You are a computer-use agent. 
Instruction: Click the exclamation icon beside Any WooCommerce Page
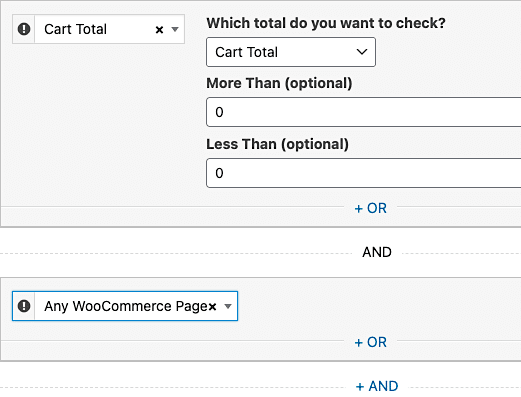point(24,306)
